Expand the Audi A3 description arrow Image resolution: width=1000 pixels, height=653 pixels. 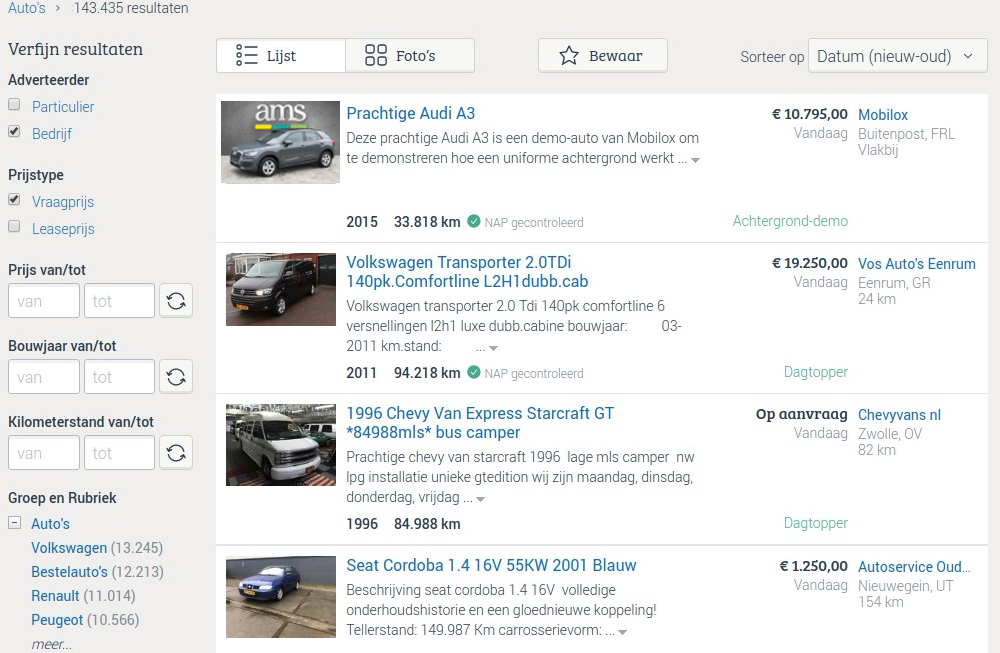coord(695,160)
